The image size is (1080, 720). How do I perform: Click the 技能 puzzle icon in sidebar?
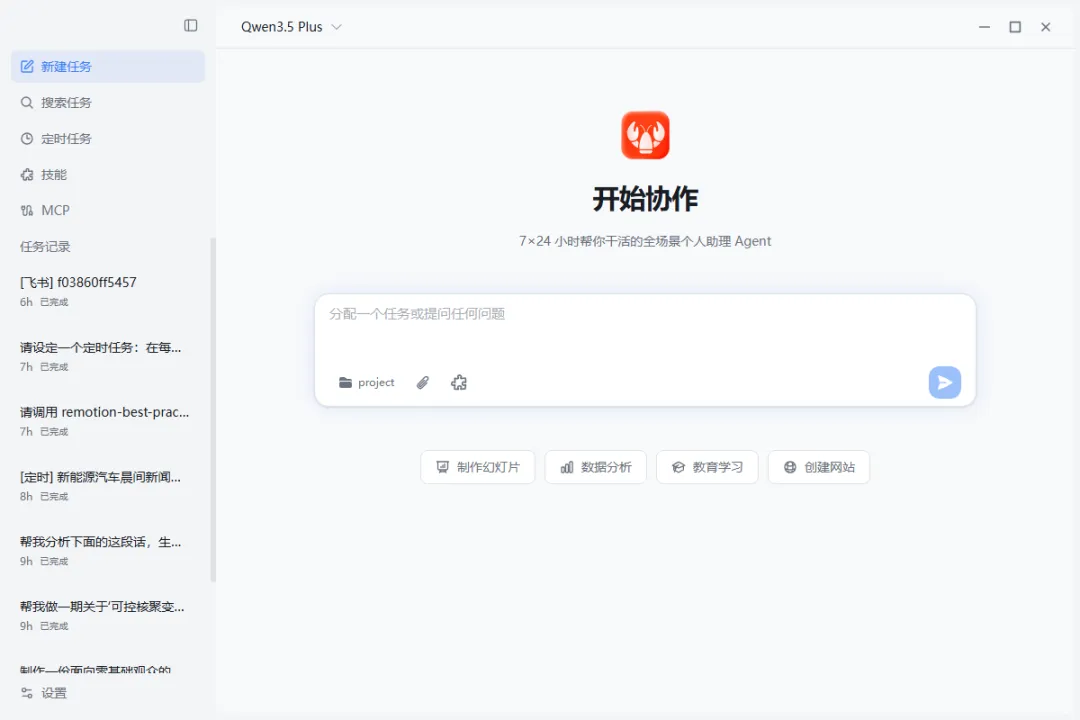(27, 174)
